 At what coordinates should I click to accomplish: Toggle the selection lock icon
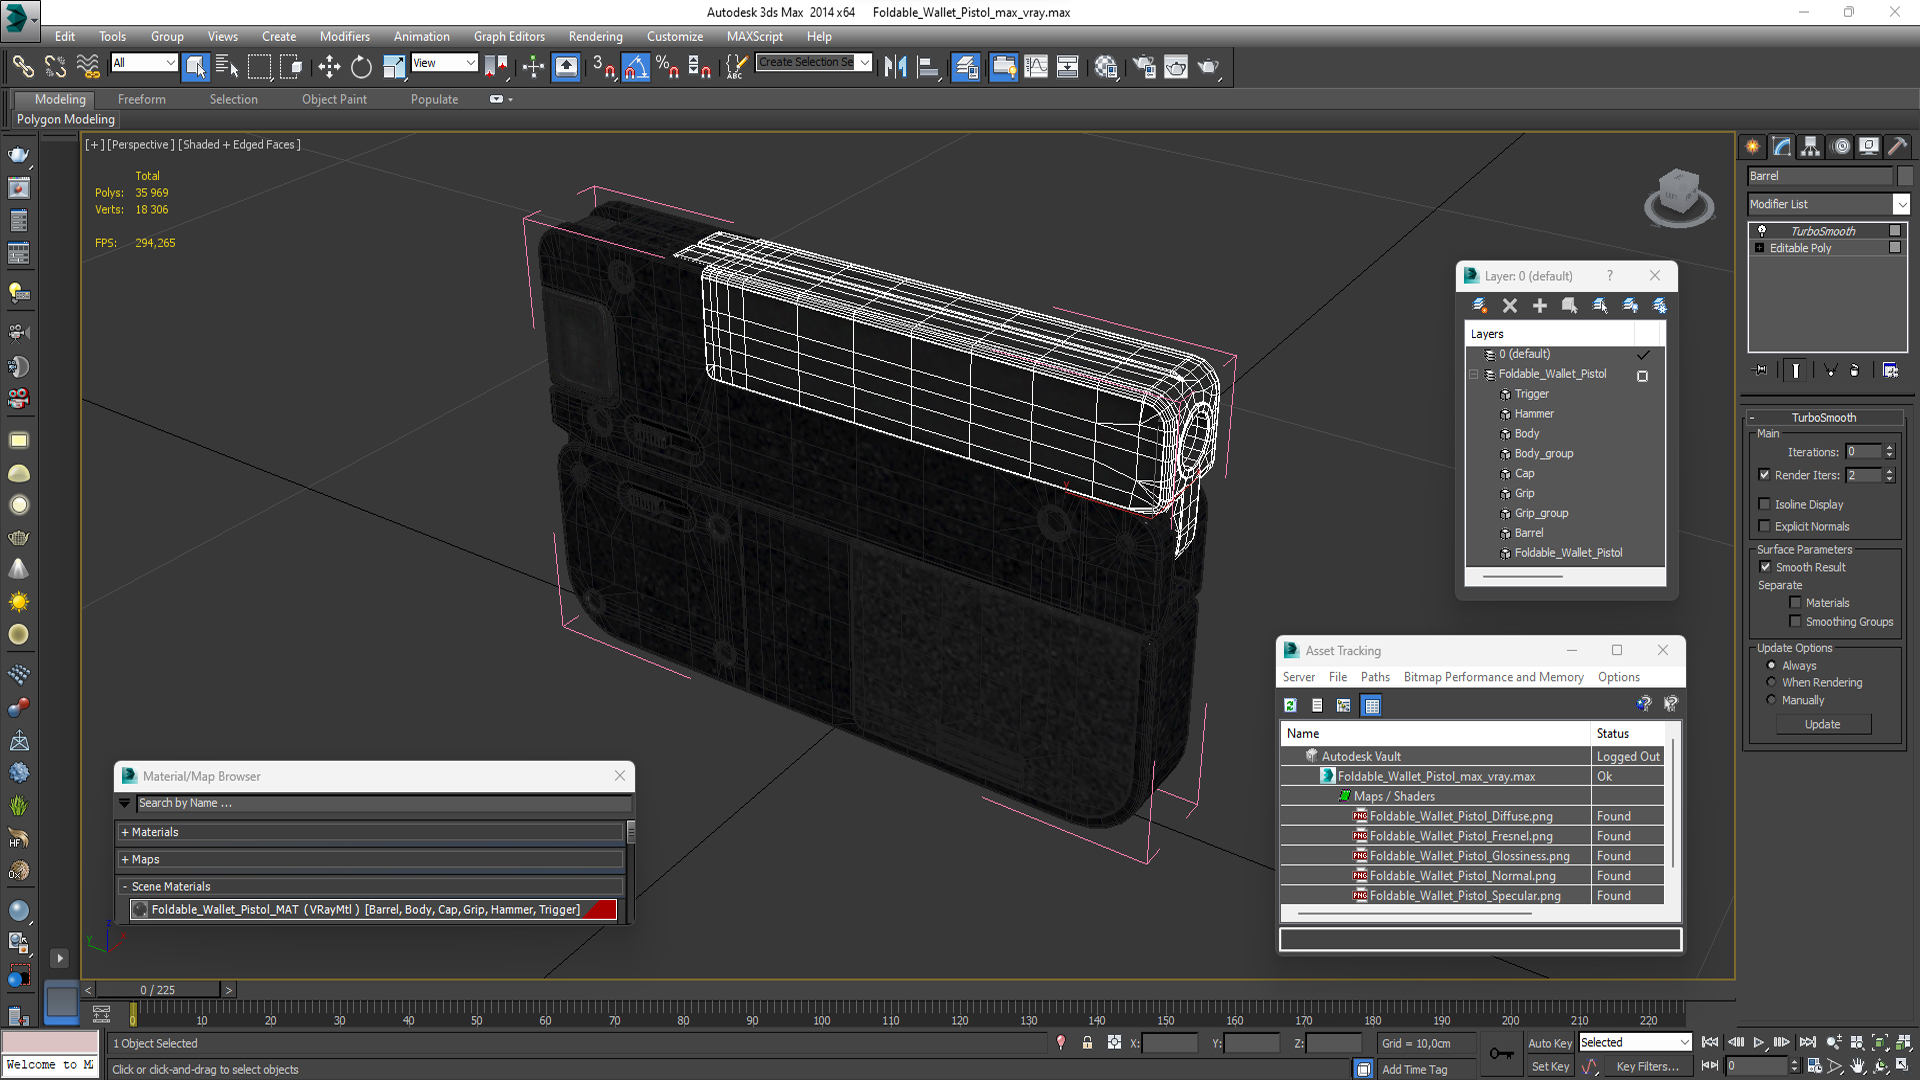[x=1087, y=1043]
